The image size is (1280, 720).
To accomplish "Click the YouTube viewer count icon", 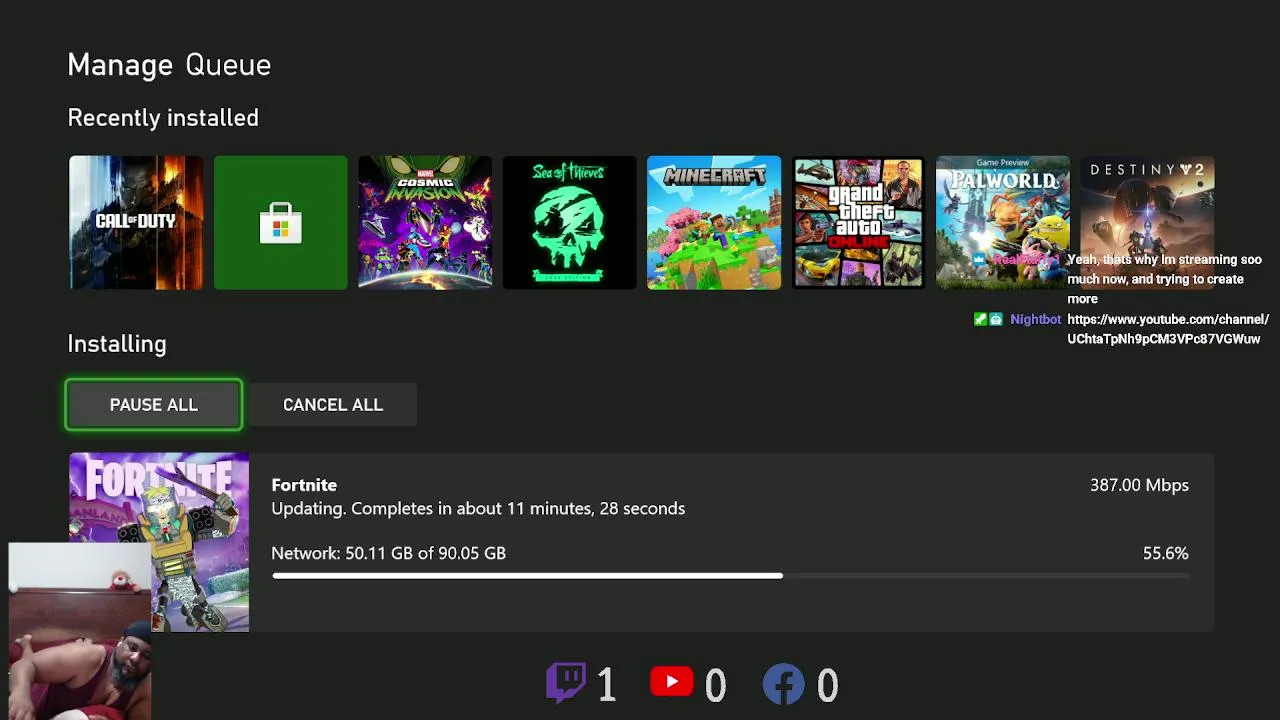I will coord(672,682).
